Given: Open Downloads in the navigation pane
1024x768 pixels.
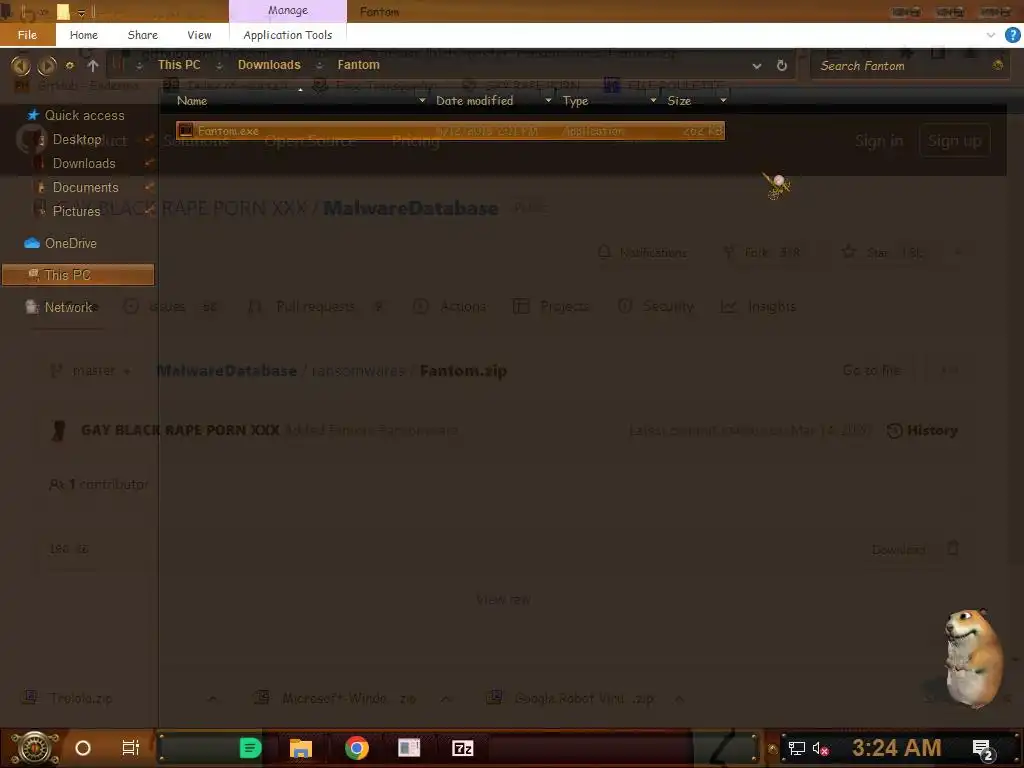Looking at the screenshot, I should tap(84, 164).
